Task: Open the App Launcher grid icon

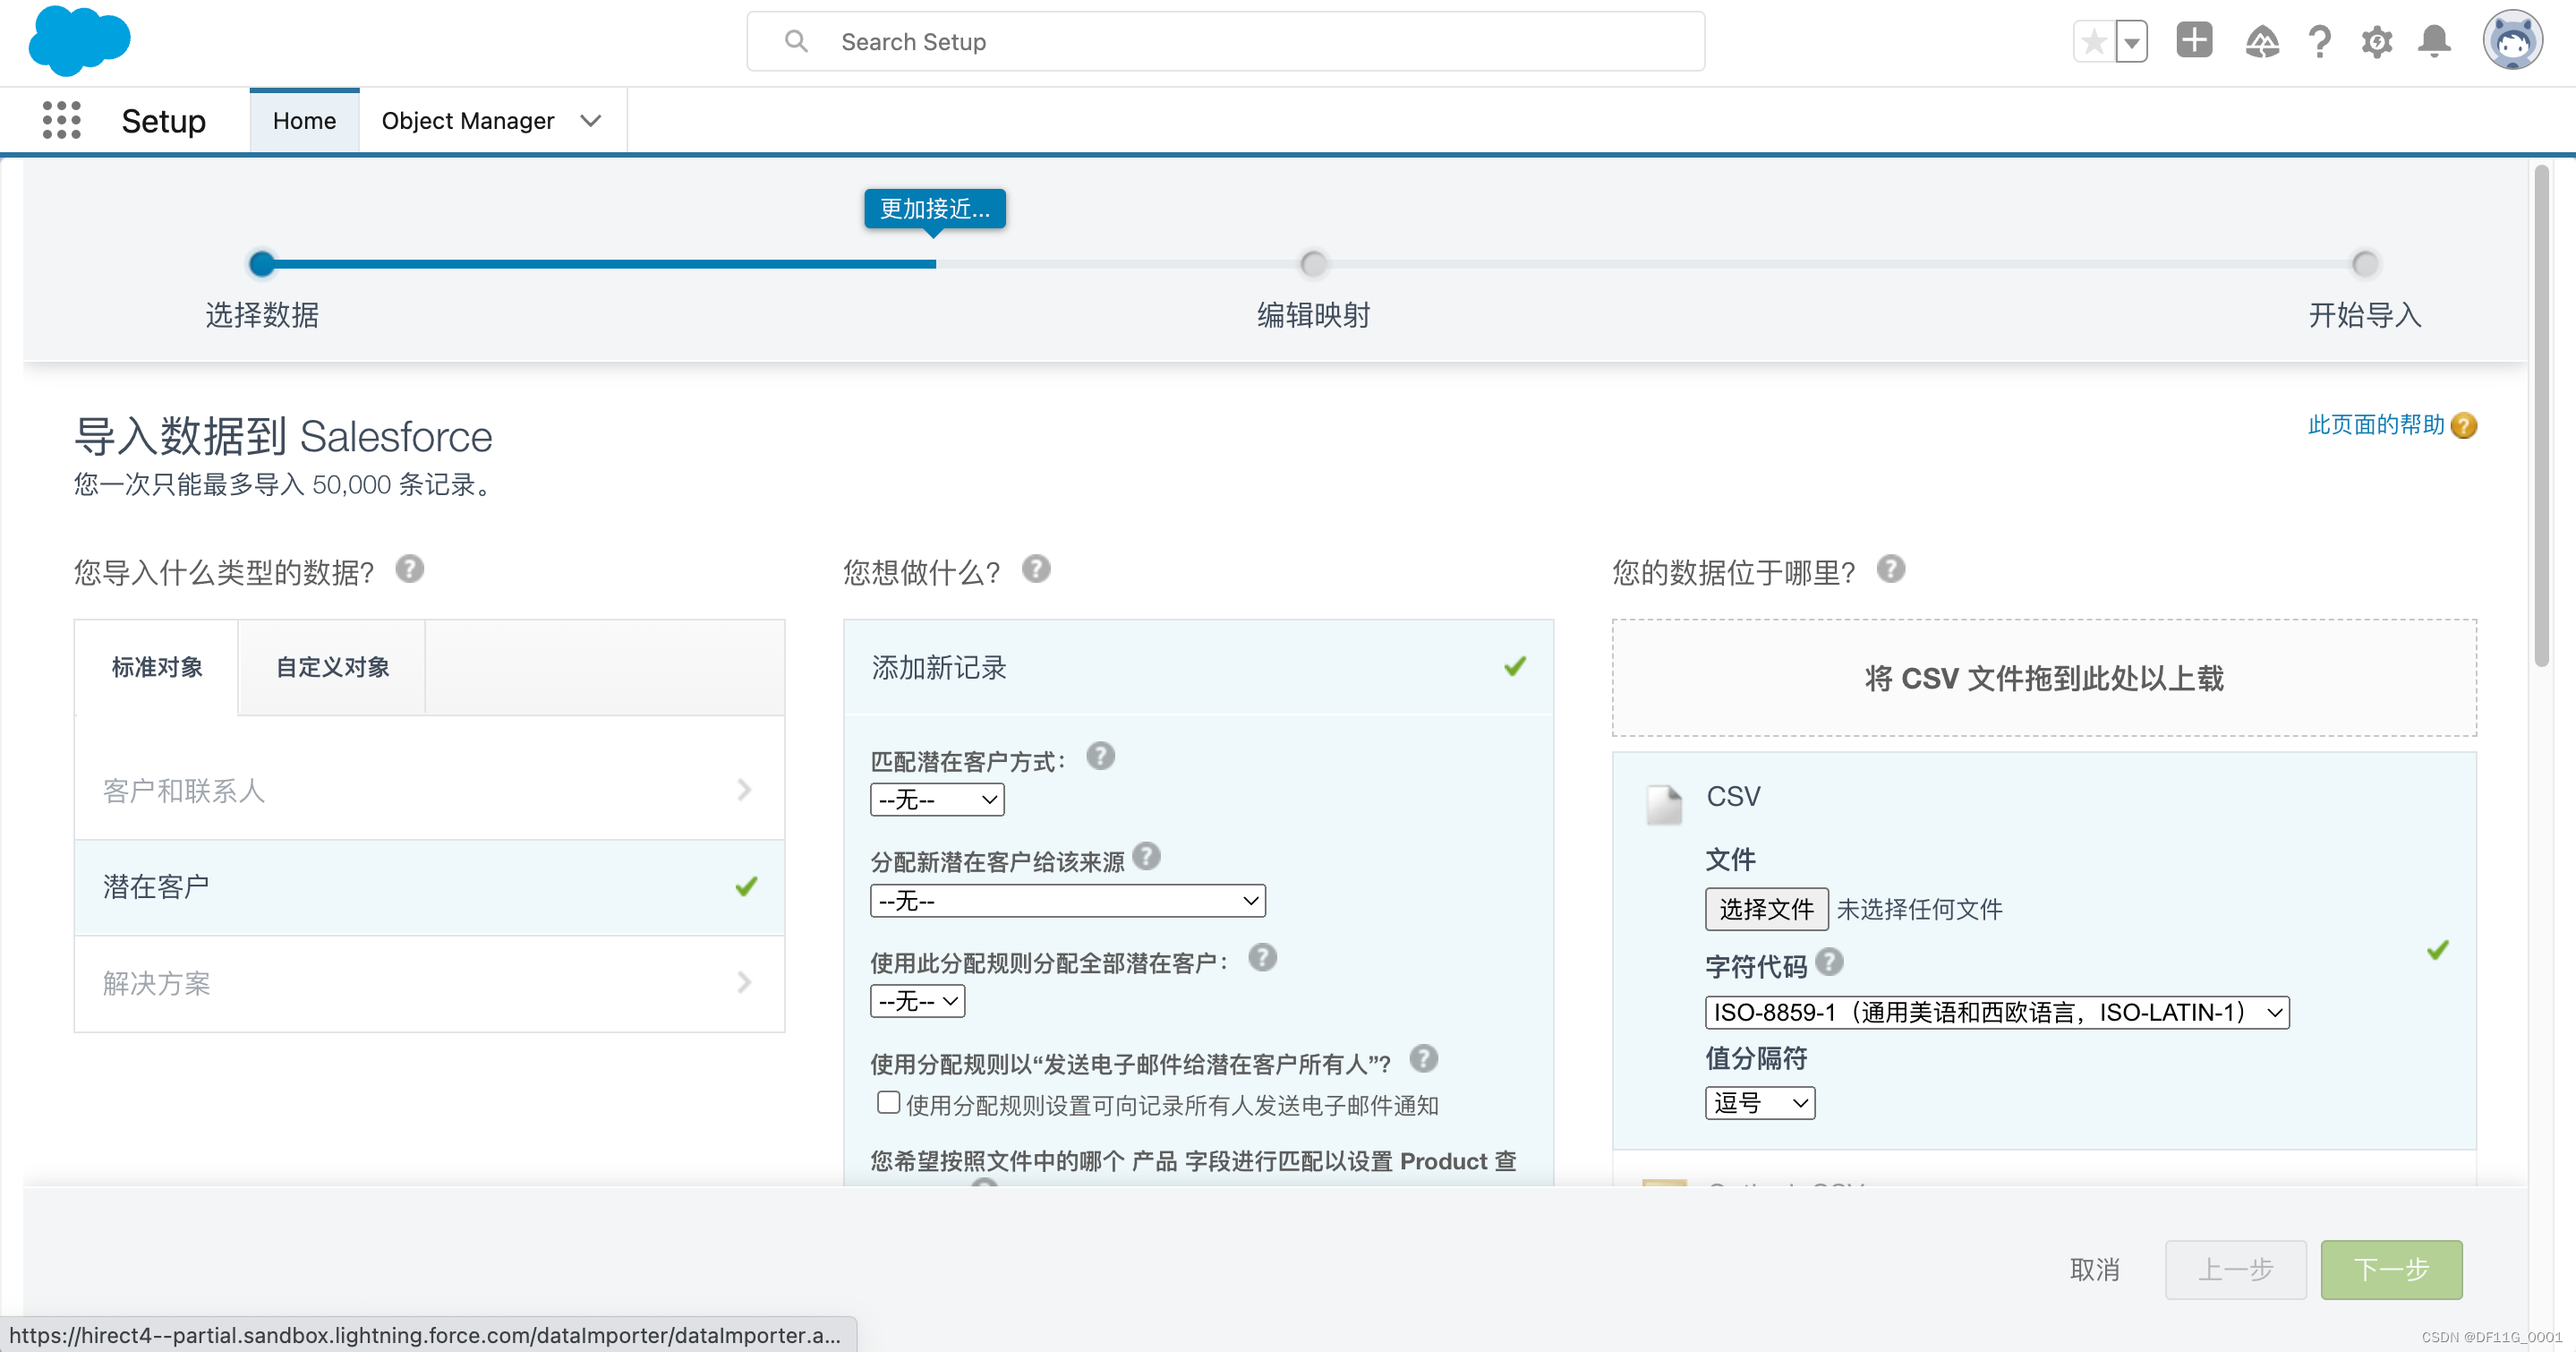Action: (61, 119)
